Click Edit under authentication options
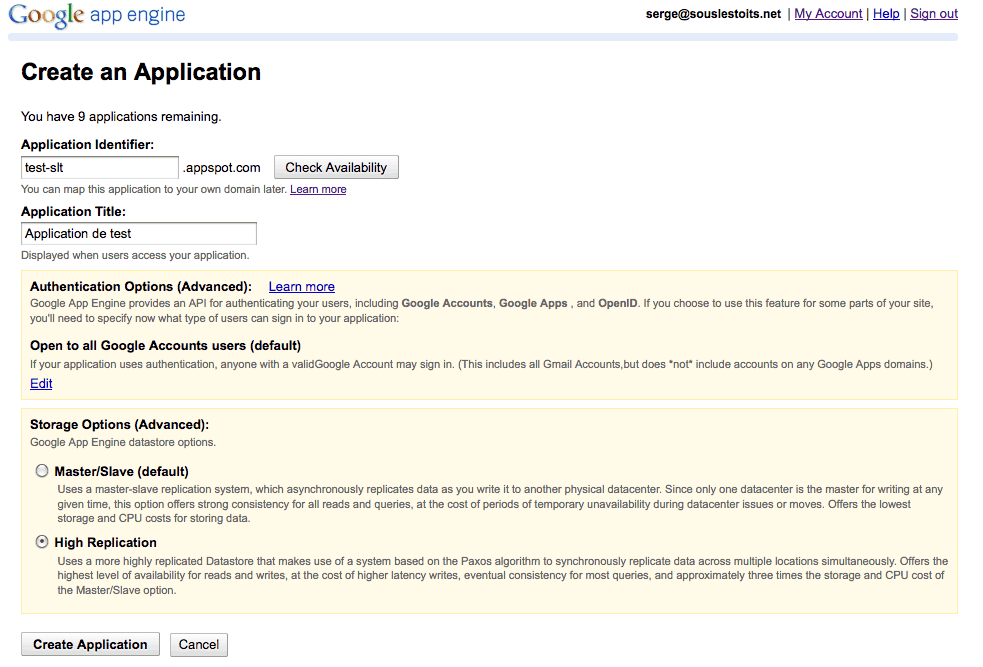The height and width of the screenshot is (667, 983). (x=41, y=384)
